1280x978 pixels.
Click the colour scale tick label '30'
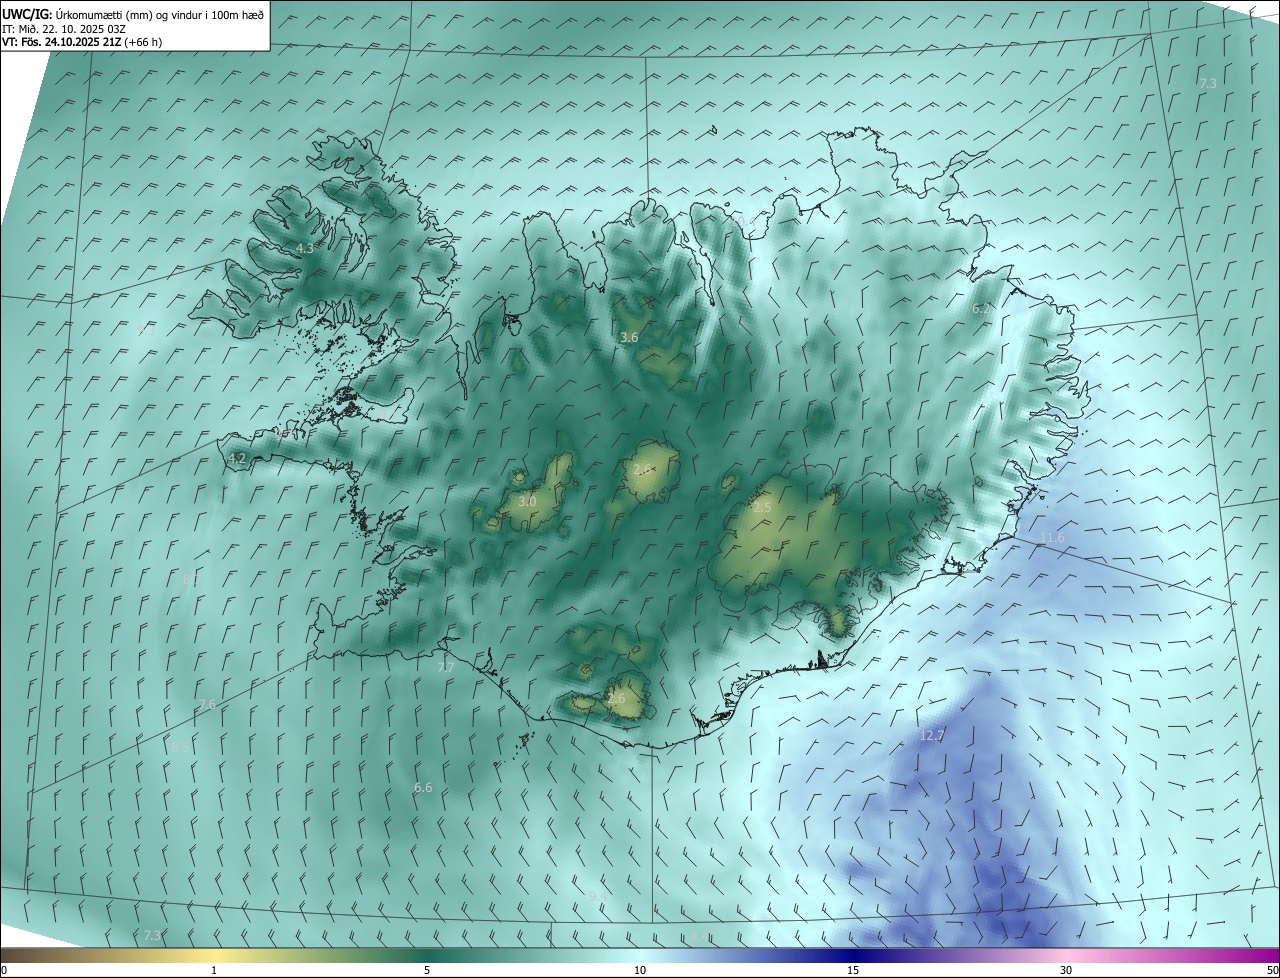(x=1066, y=970)
